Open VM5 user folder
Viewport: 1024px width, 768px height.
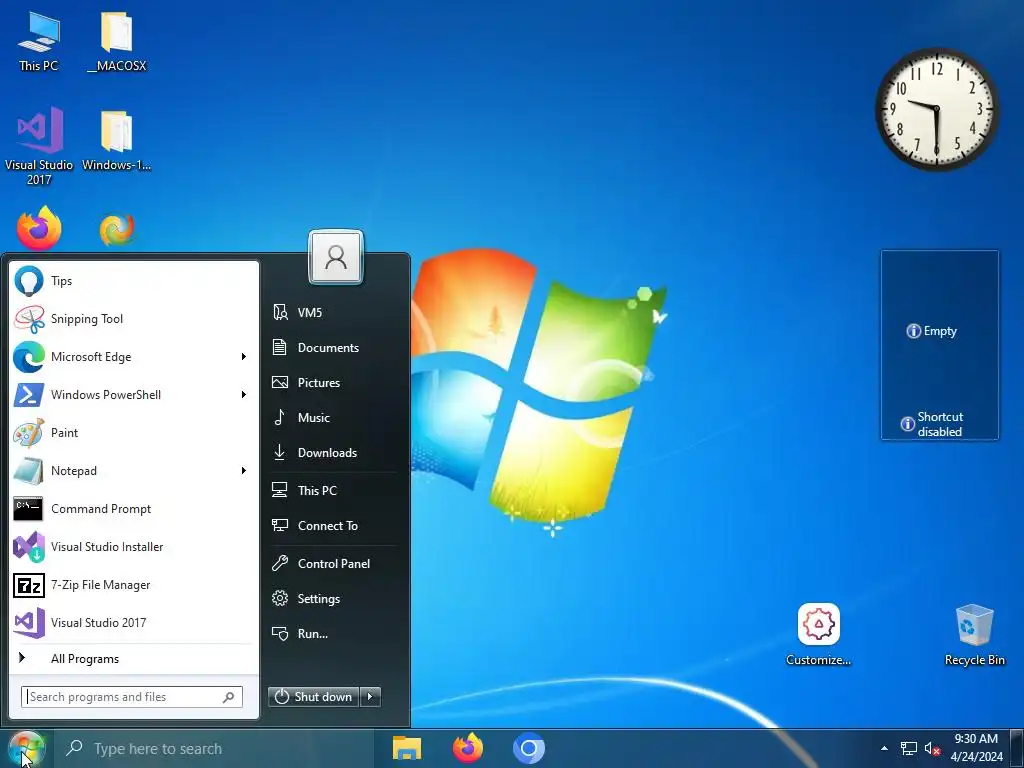click(x=334, y=312)
